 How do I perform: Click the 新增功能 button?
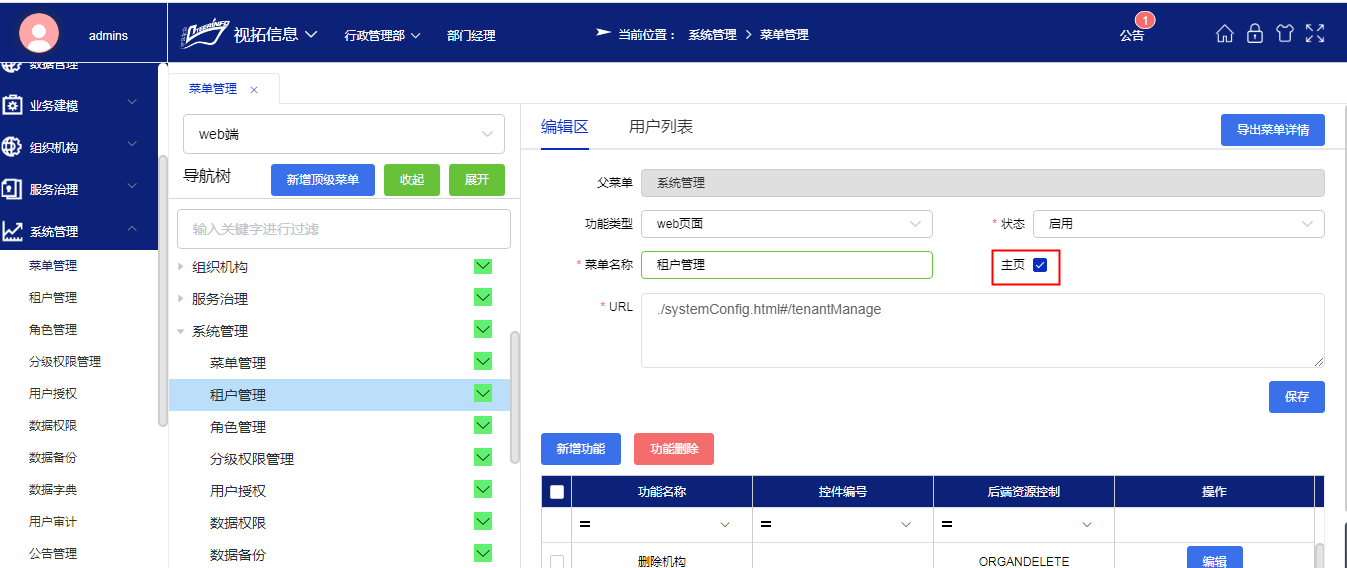(581, 449)
